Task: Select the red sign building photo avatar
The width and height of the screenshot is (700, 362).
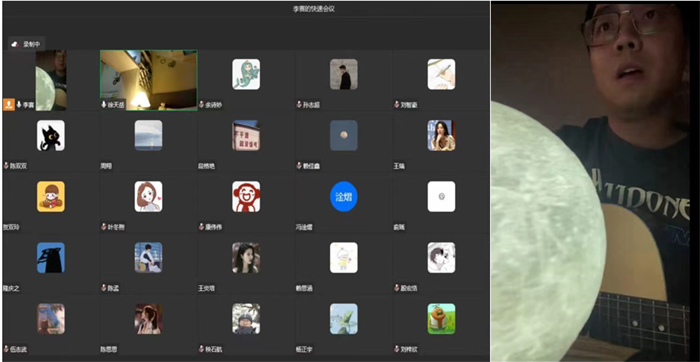Action: pos(246,135)
